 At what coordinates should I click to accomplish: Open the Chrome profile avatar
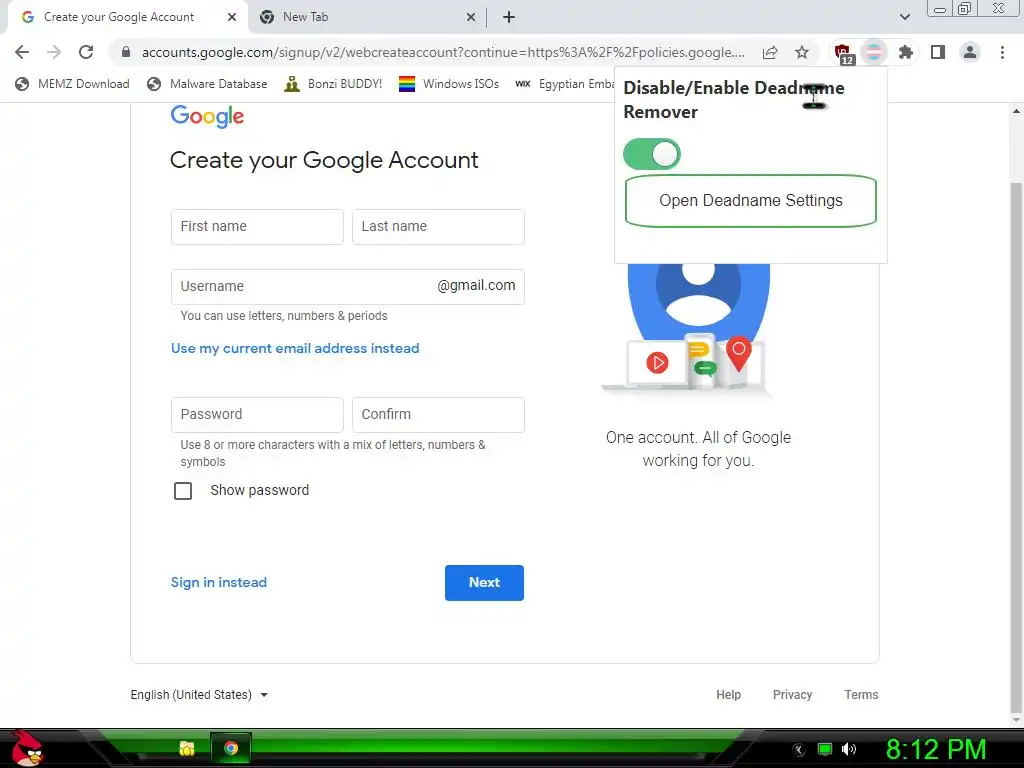pyautogui.click(x=970, y=52)
